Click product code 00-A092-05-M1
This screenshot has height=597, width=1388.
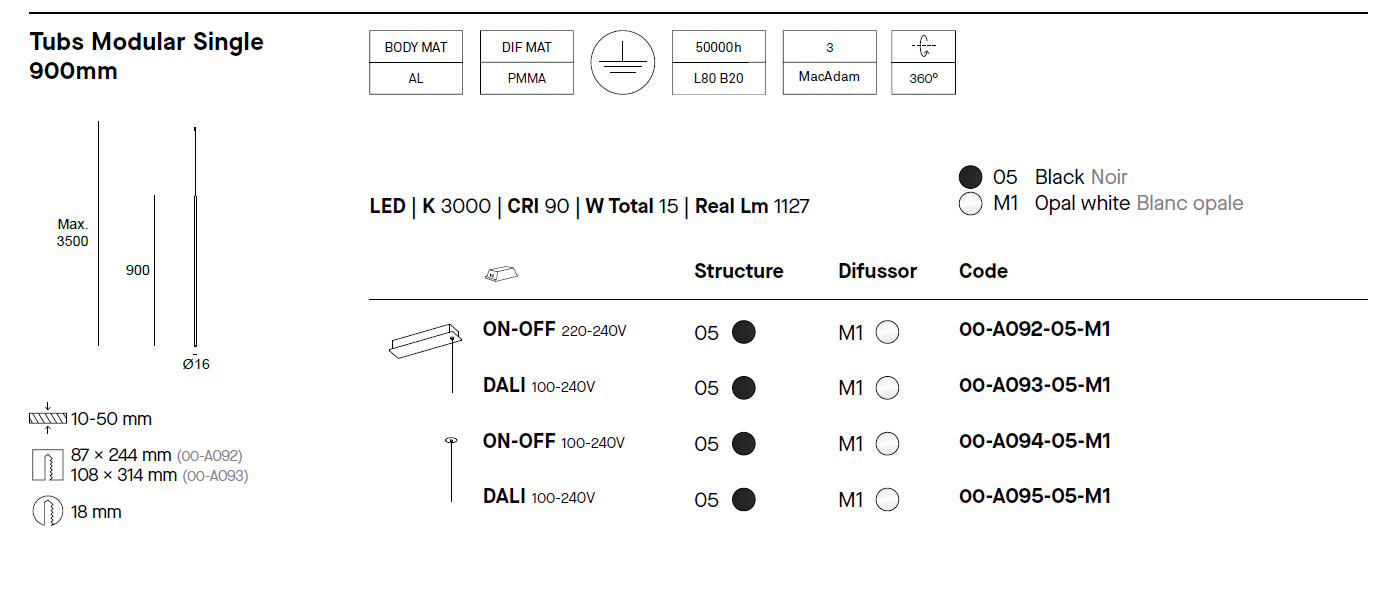[x=1034, y=329]
